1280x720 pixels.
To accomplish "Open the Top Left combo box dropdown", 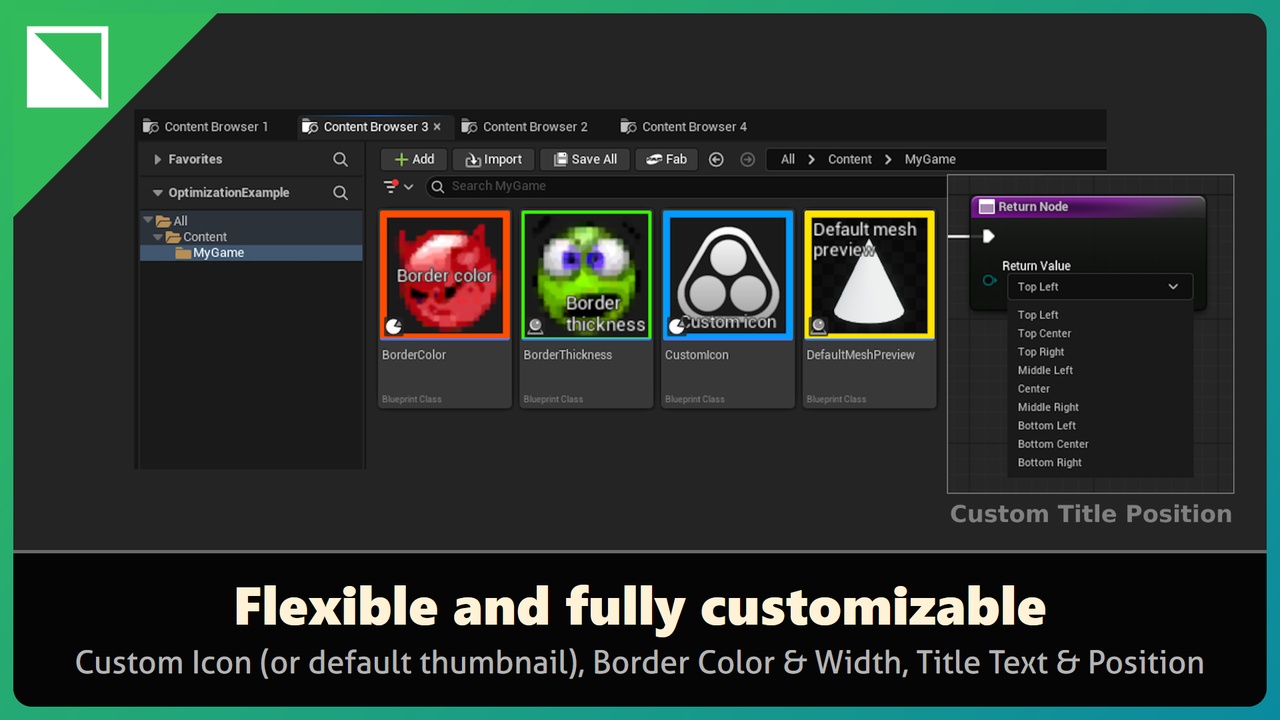I will coord(1100,287).
